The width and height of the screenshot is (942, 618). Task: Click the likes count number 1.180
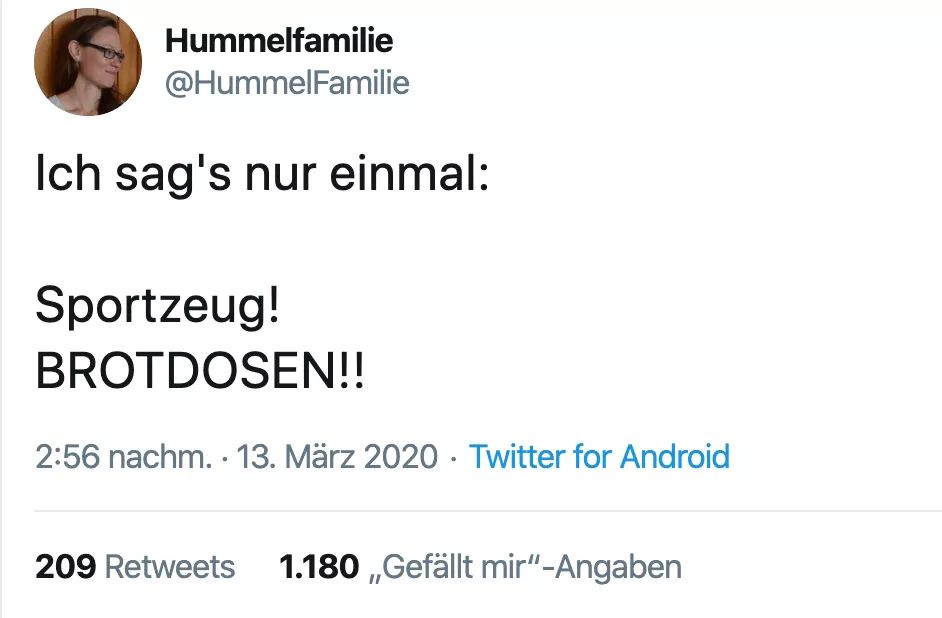point(319,567)
